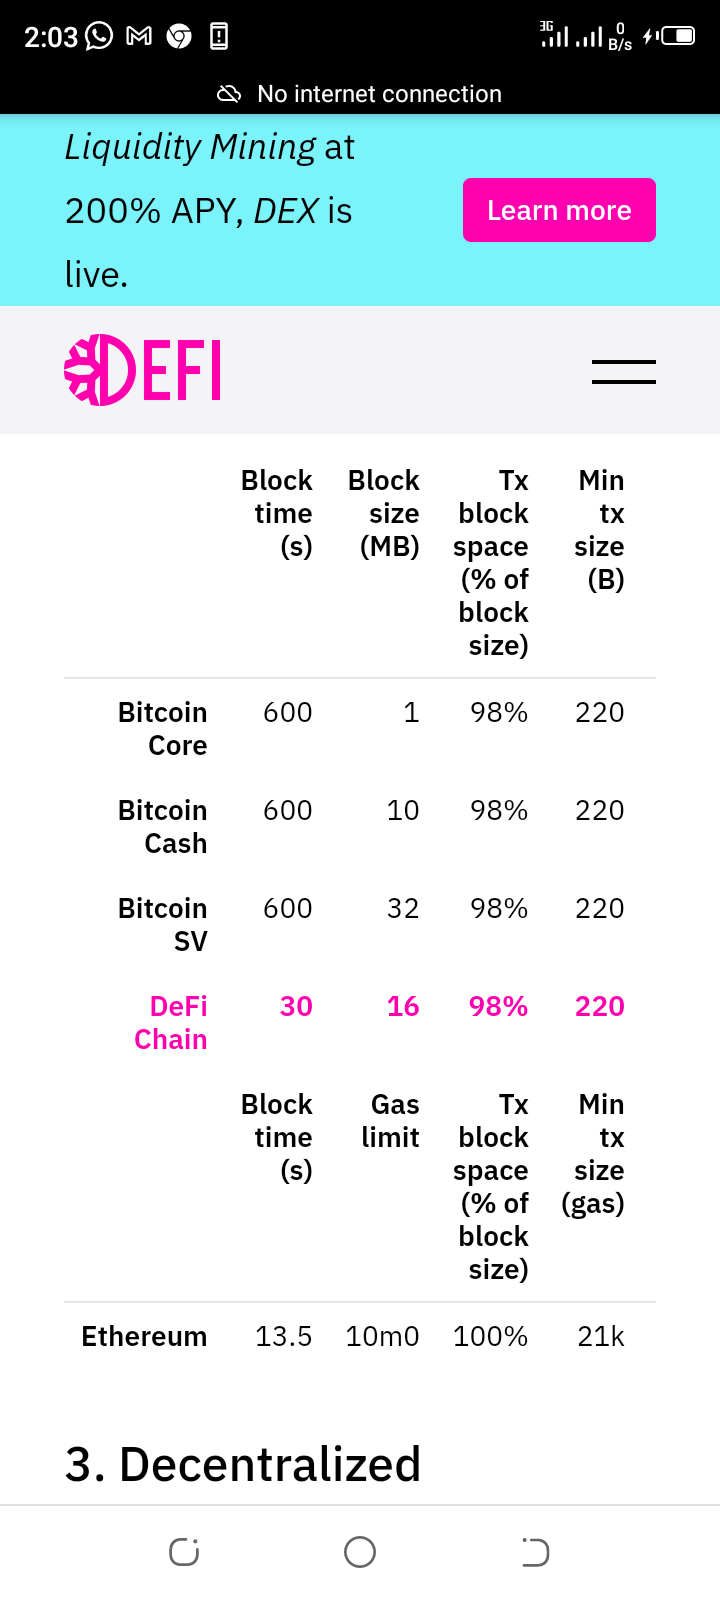Tap the Android home button
Screen dimensions: 720x1600
[360, 1552]
